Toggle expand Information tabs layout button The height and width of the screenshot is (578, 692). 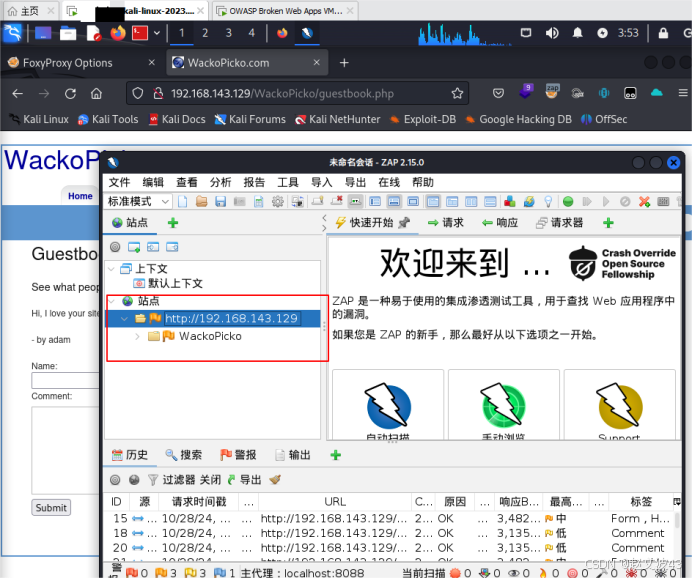[394, 202]
